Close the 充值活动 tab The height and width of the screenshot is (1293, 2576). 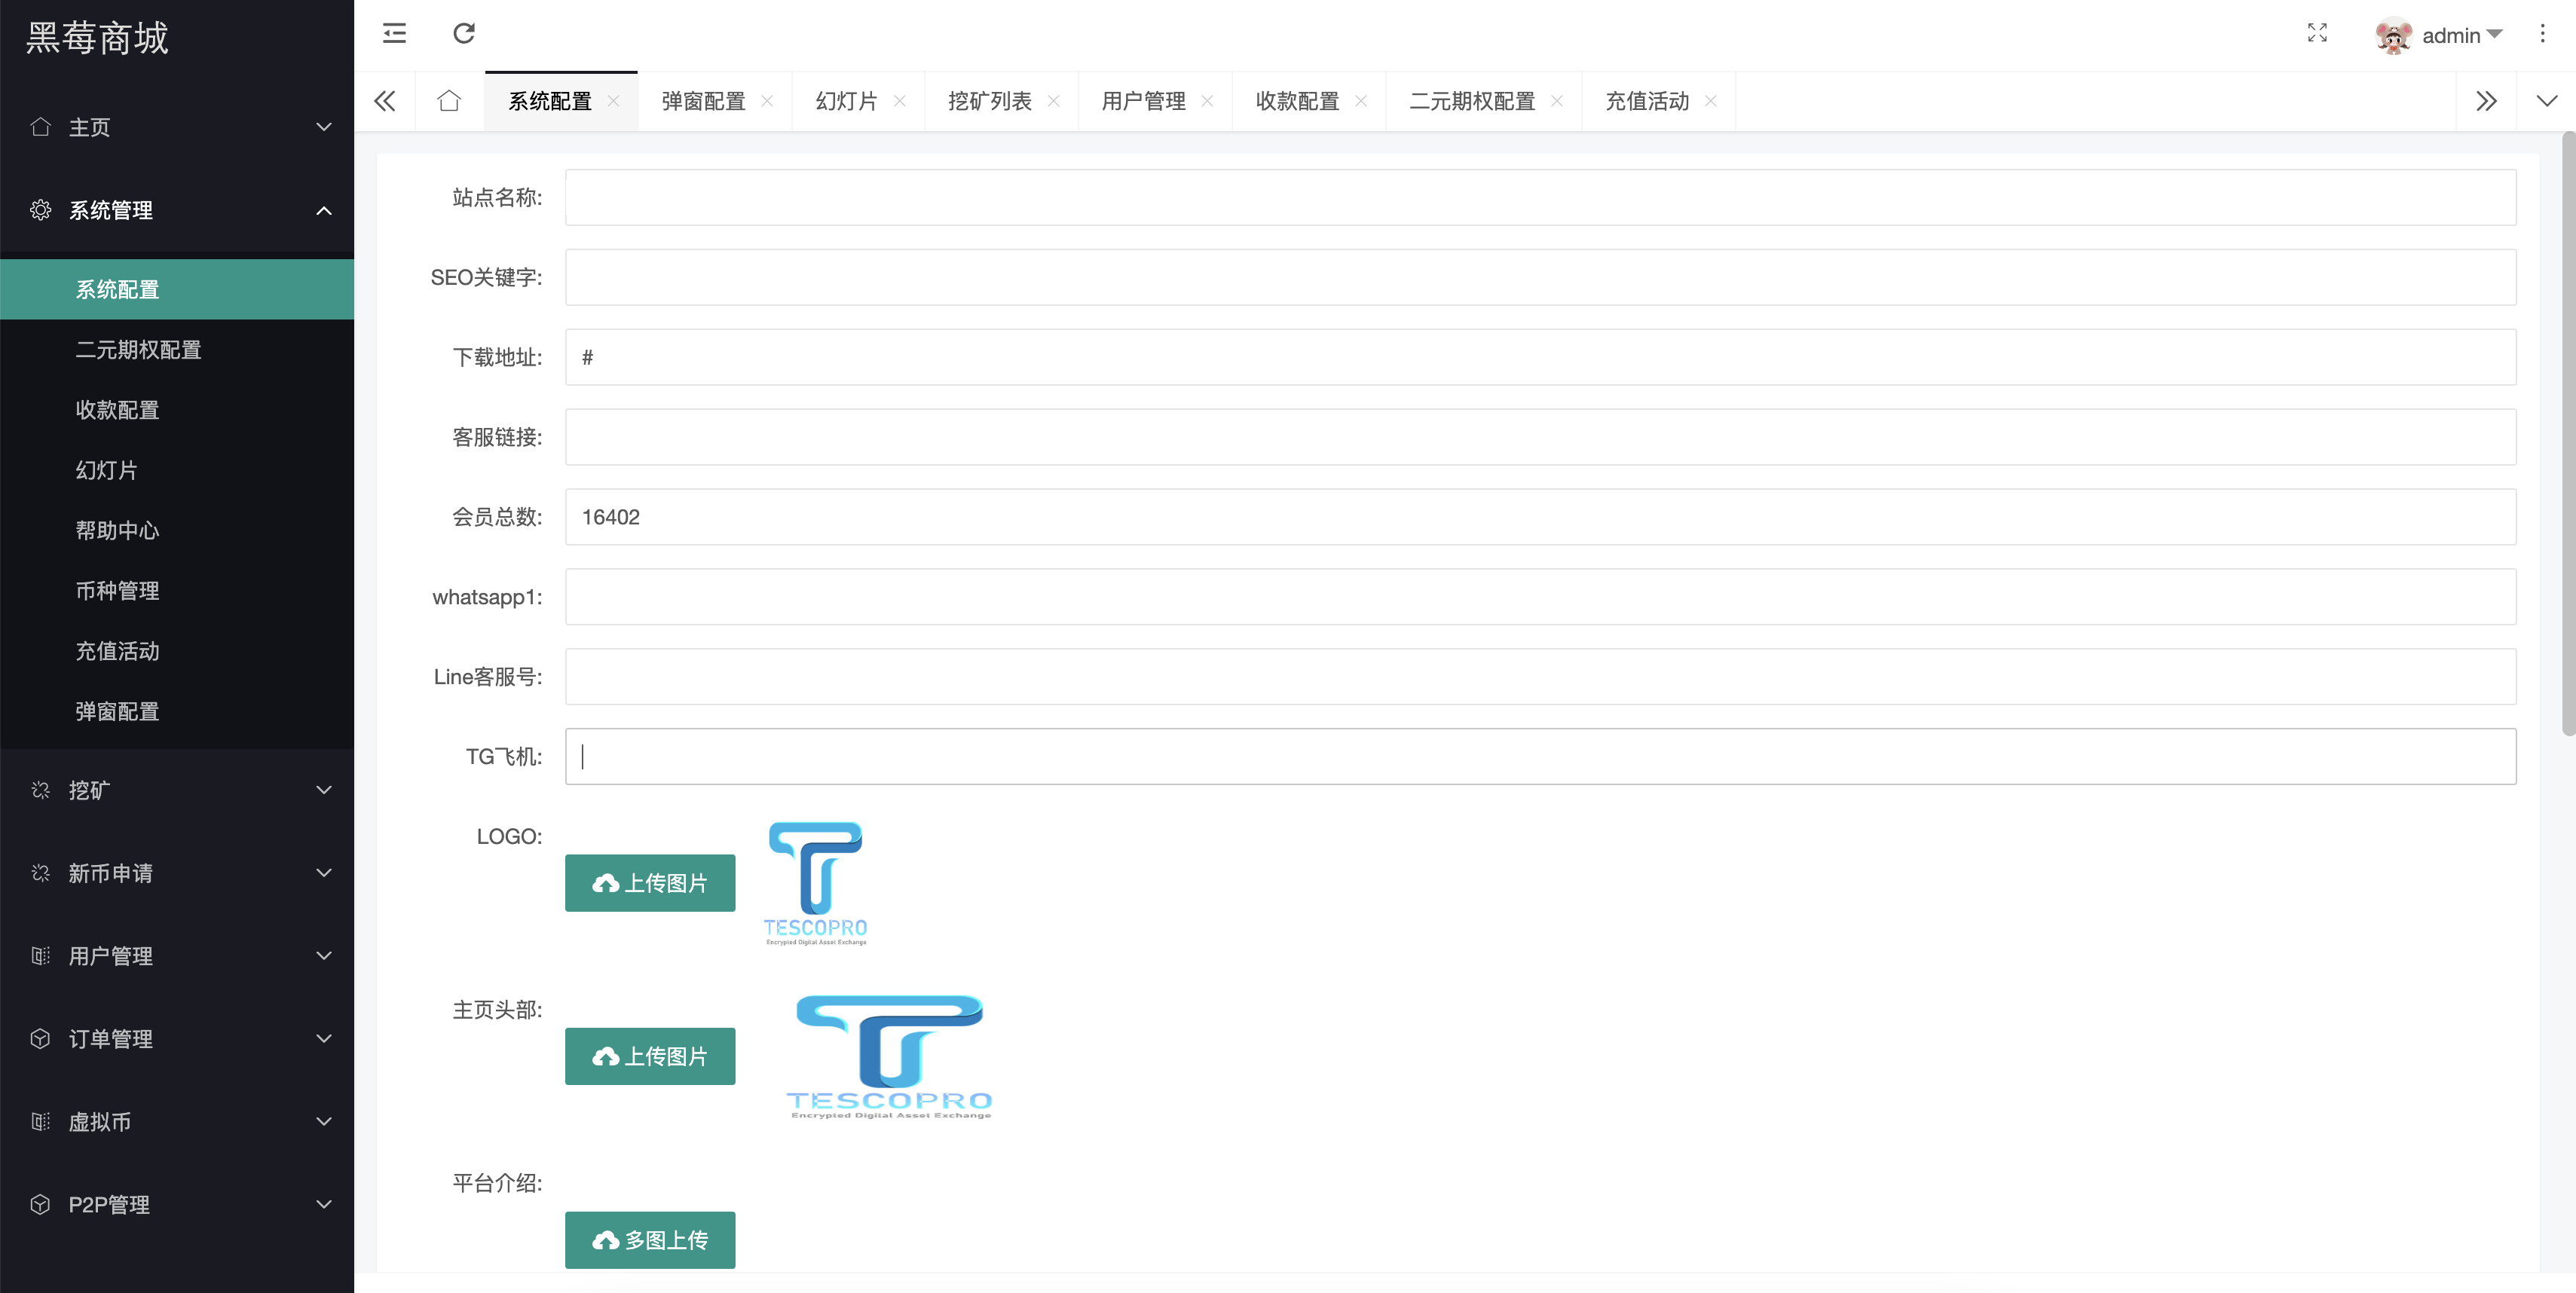(1711, 101)
